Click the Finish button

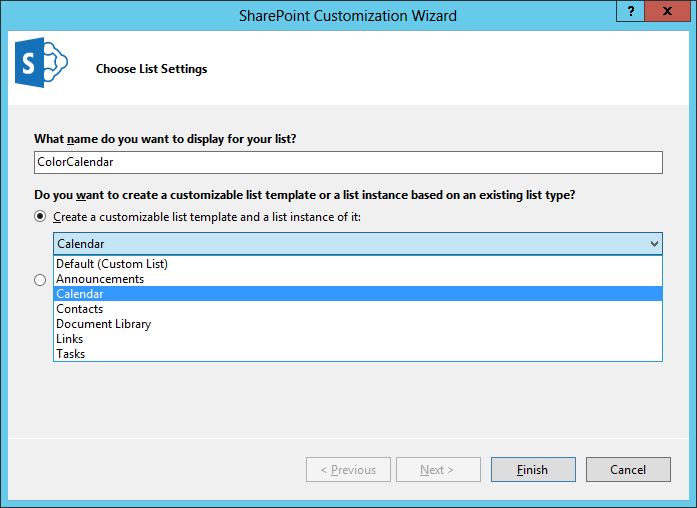tap(533, 469)
